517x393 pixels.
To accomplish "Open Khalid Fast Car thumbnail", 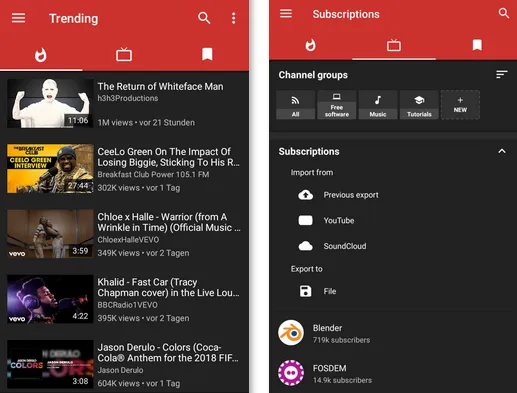I will coord(50,299).
